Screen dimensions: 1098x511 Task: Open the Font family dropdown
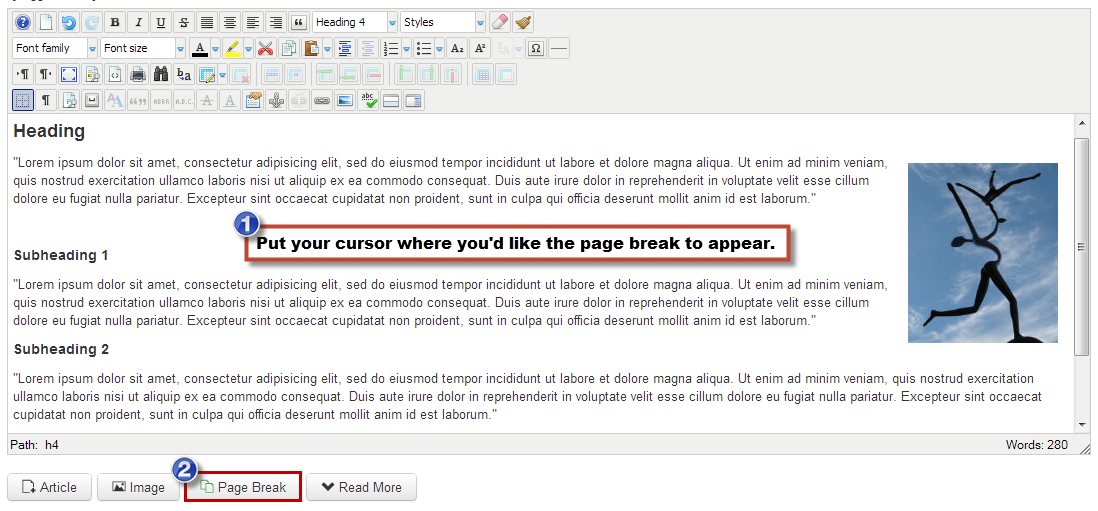[55, 48]
